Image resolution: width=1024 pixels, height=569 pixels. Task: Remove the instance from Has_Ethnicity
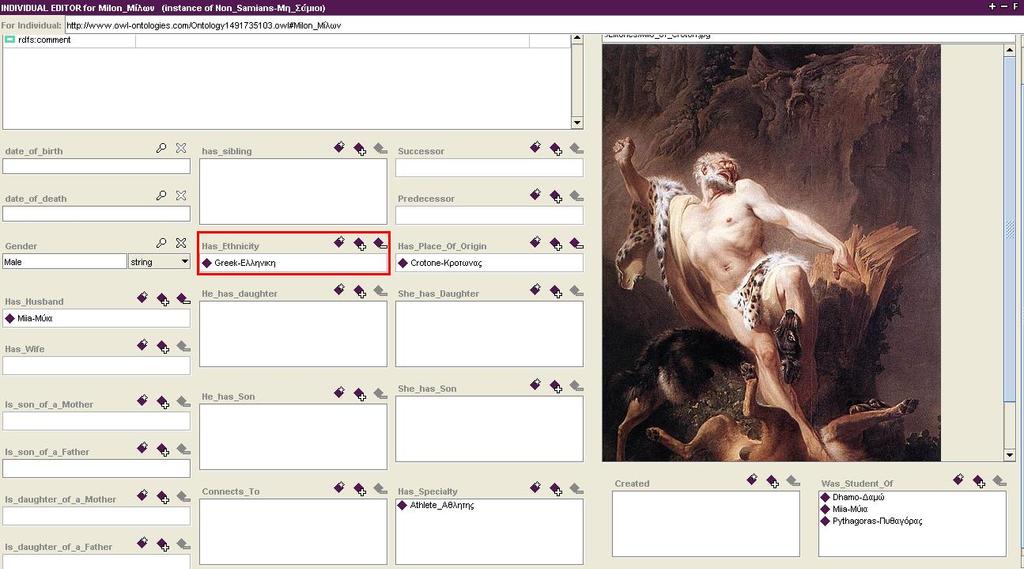tap(381, 244)
